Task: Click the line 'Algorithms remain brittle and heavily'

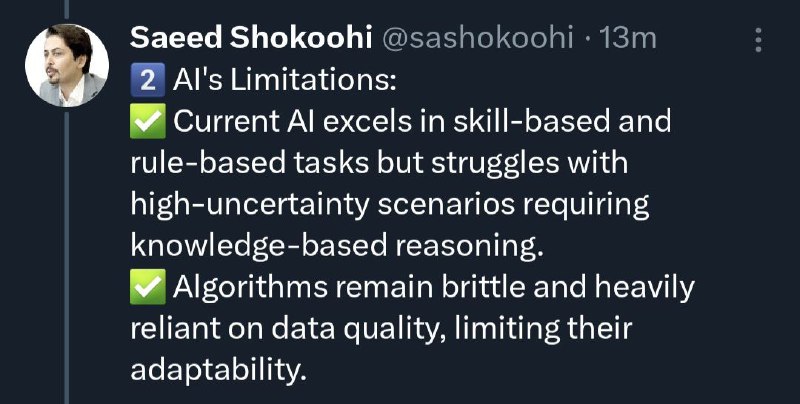Action: tap(434, 288)
